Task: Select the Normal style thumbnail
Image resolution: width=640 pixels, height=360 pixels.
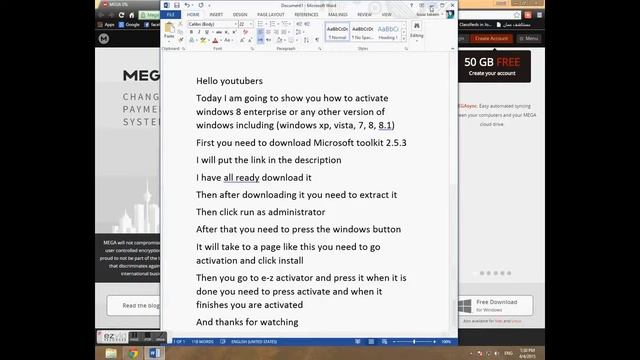Action: pyautogui.click(x=337, y=32)
